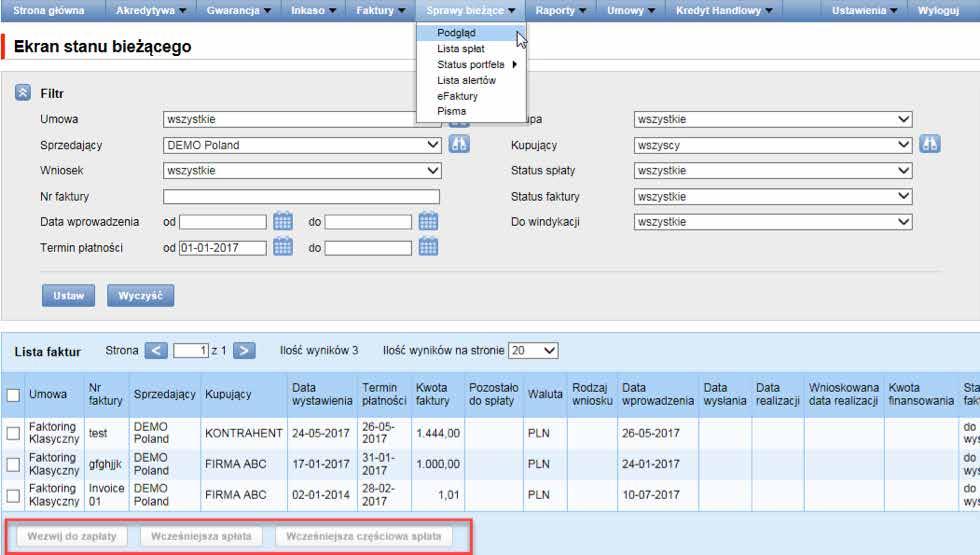
Task: Open Strona główna in top navigation
Action: [x=49, y=11]
